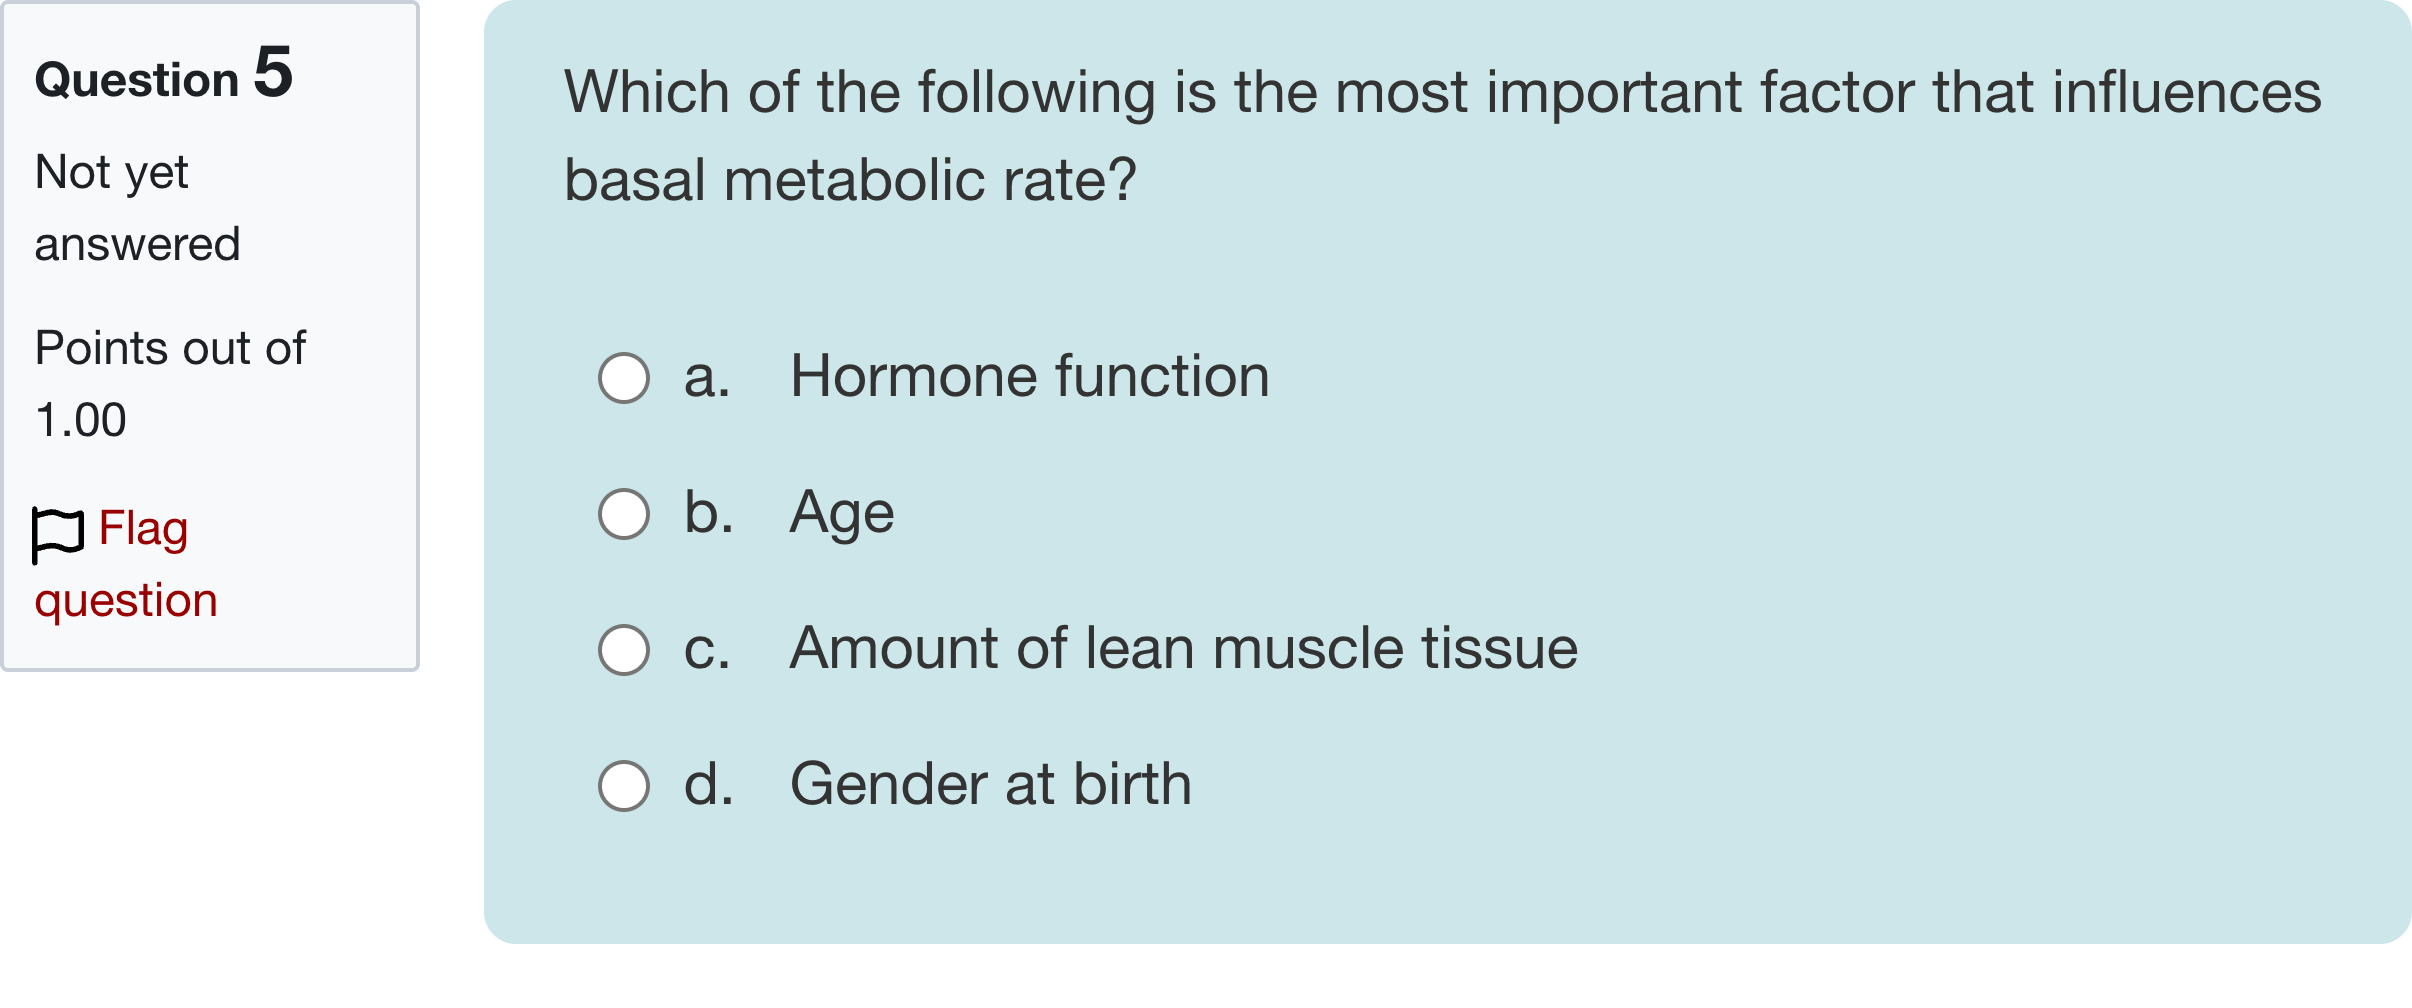Select radio button for option b
The height and width of the screenshot is (1008, 2412).
pos(623,514)
